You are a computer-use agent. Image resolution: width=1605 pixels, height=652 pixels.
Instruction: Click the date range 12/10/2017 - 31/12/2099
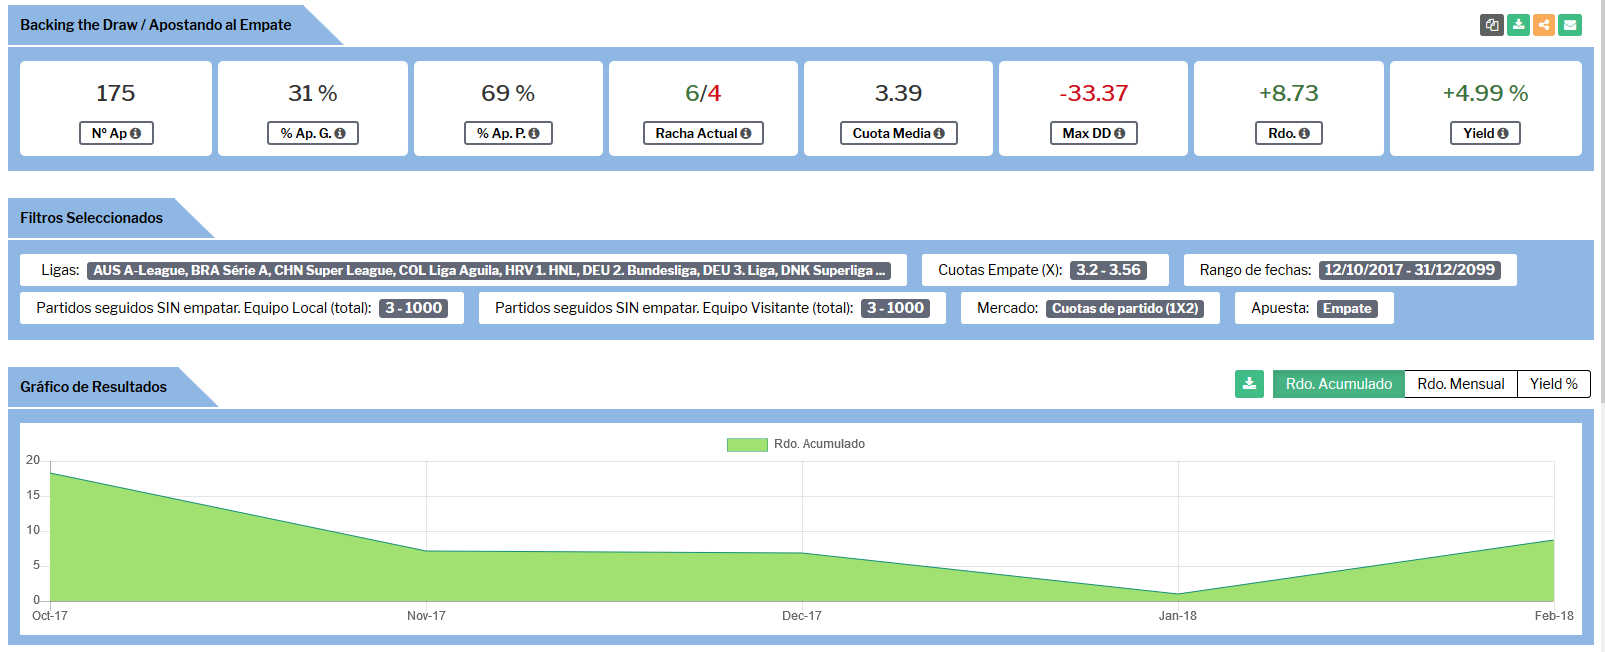click(x=1409, y=270)
